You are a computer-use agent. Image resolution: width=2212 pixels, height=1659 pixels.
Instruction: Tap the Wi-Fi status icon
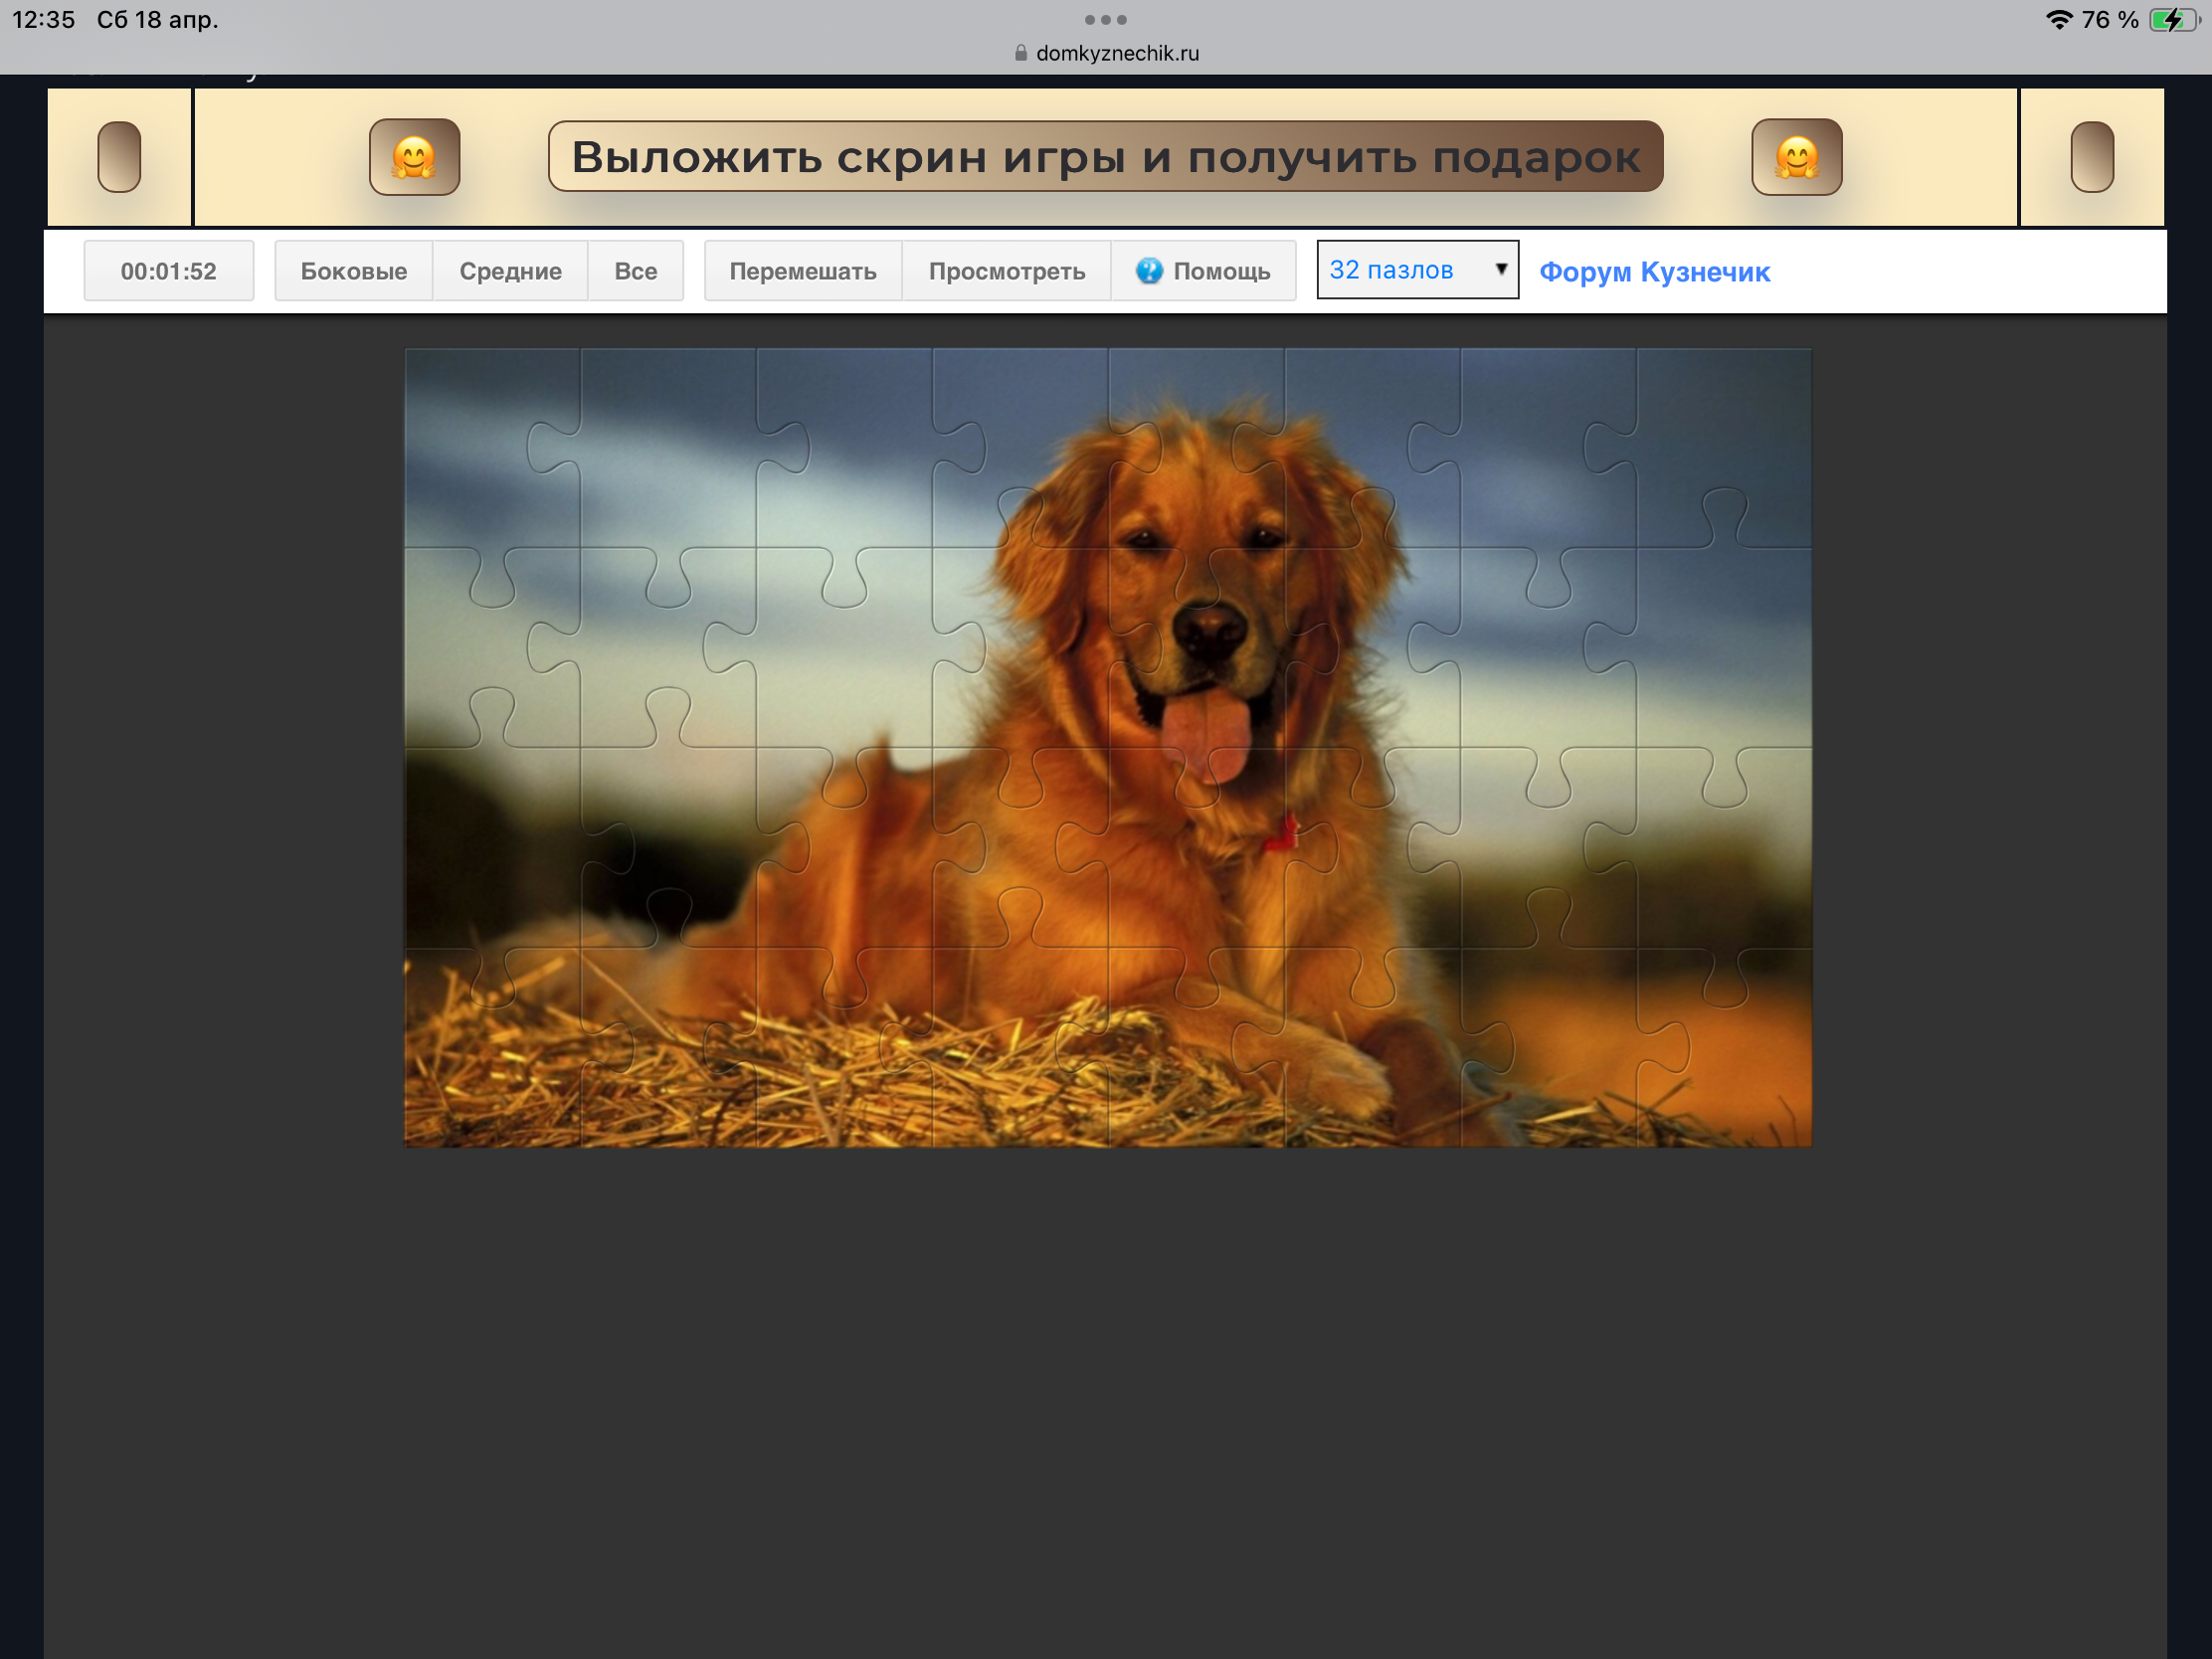coord(2058,20)
